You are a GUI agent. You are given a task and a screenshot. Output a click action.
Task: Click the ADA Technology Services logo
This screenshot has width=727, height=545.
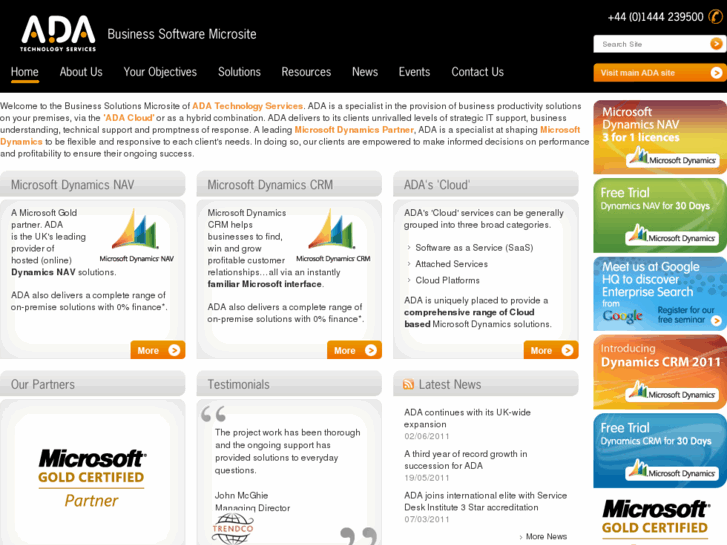coord(58,33)
